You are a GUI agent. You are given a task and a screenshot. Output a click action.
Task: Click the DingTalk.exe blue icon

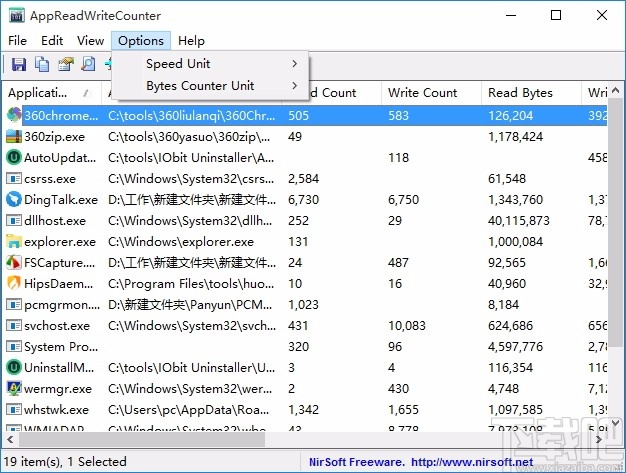pyautogui.click(x=14, y=199)
